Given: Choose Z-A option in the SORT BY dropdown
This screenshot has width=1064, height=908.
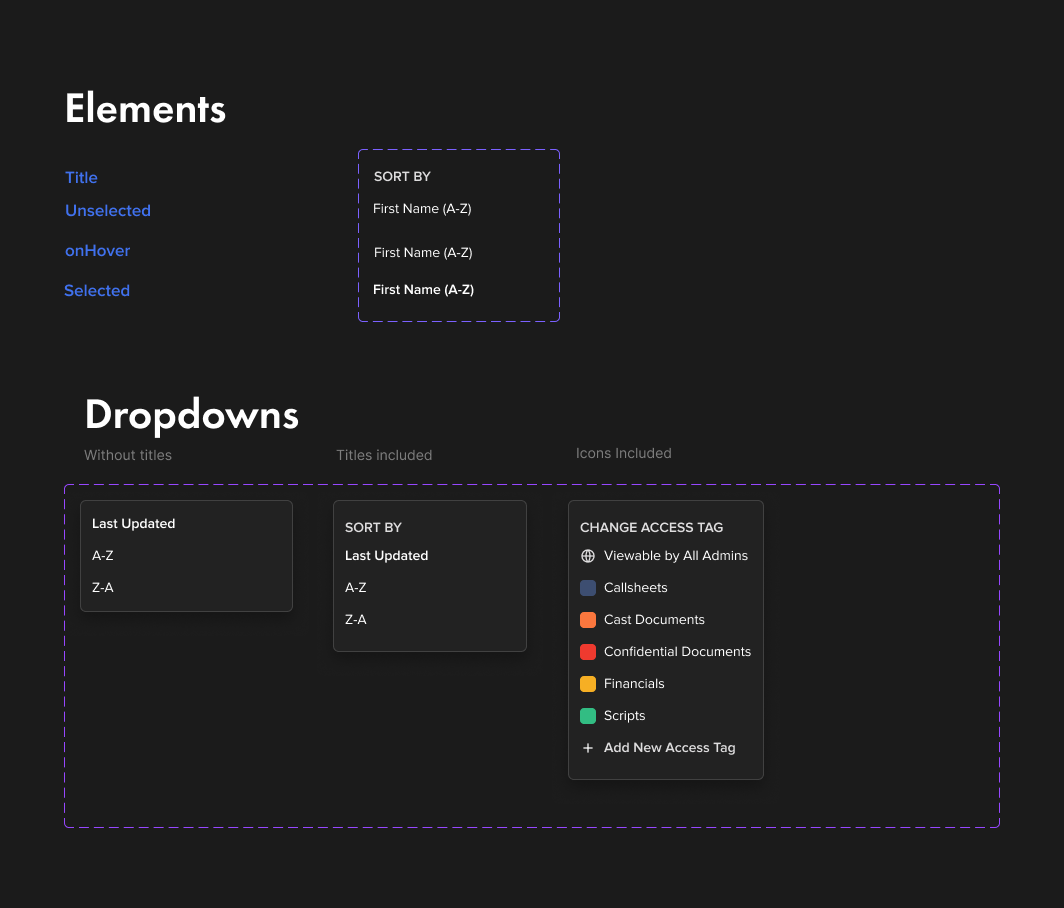Looking at the screenshot, I should (356, 619).
